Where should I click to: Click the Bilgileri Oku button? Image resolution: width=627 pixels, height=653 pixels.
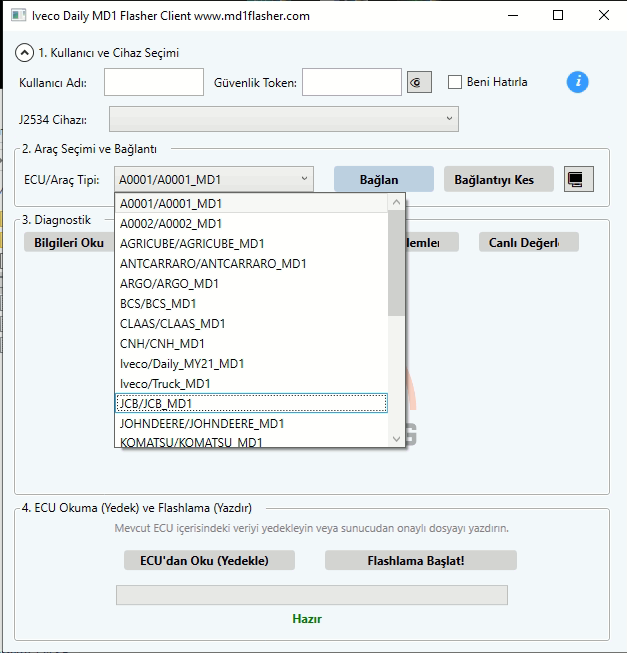pyautogui.click(x=69, y=242)
